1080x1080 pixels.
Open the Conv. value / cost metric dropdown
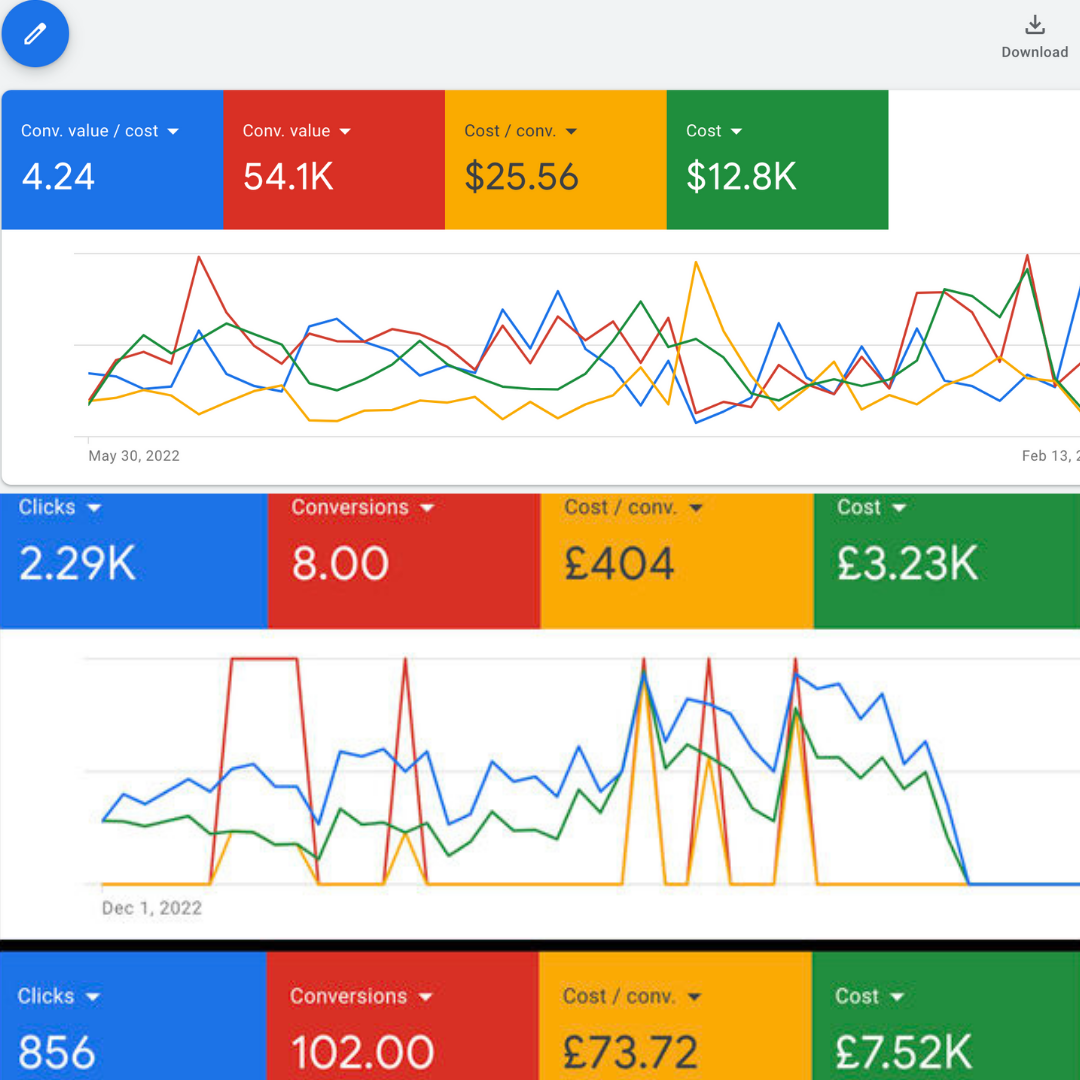173,131
